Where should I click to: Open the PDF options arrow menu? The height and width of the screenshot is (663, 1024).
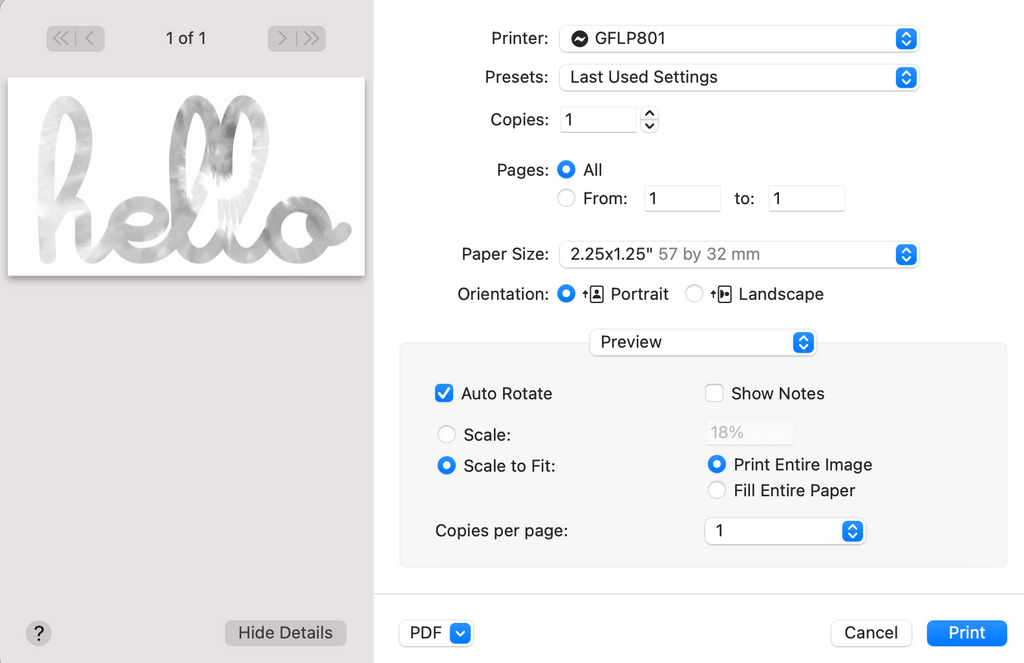(x=460, y=633)
